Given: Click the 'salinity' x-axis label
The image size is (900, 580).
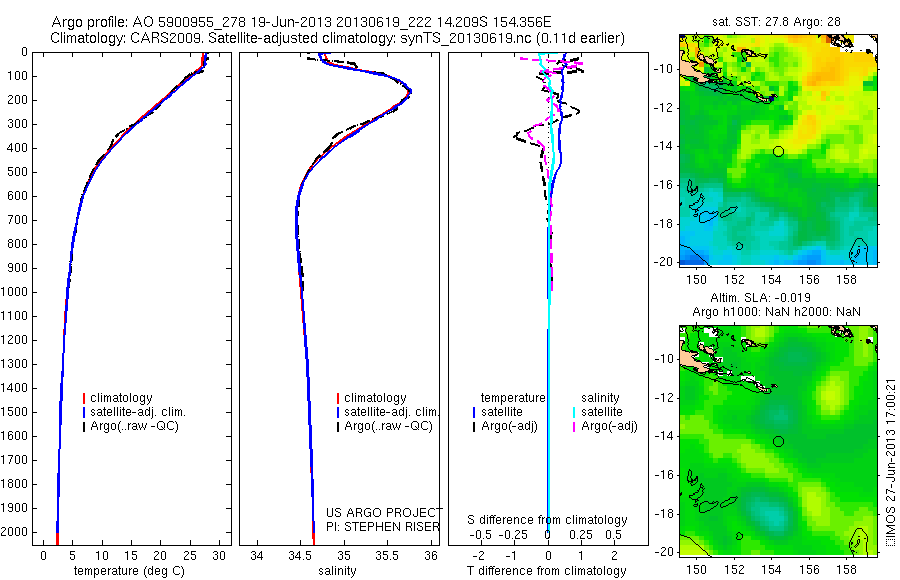Looking at the screenshot, I should click(x=338, y=571).
